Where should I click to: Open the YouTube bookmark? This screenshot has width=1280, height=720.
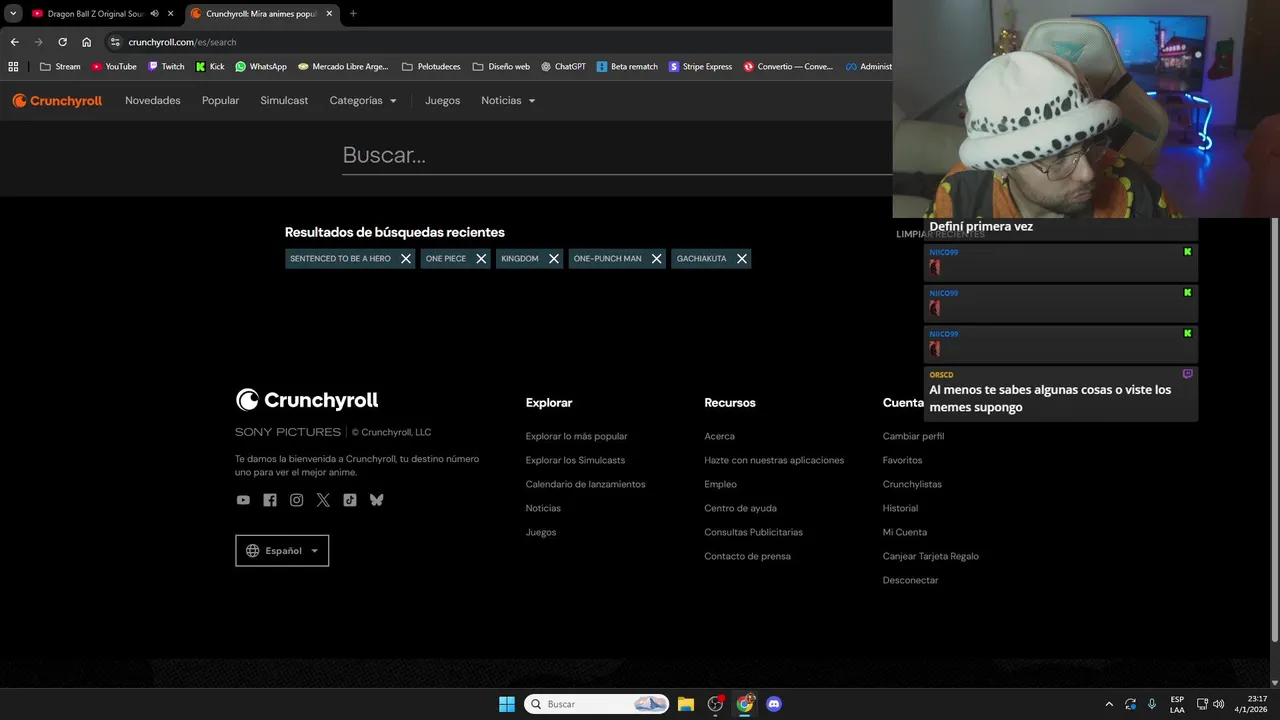point(114,67)
